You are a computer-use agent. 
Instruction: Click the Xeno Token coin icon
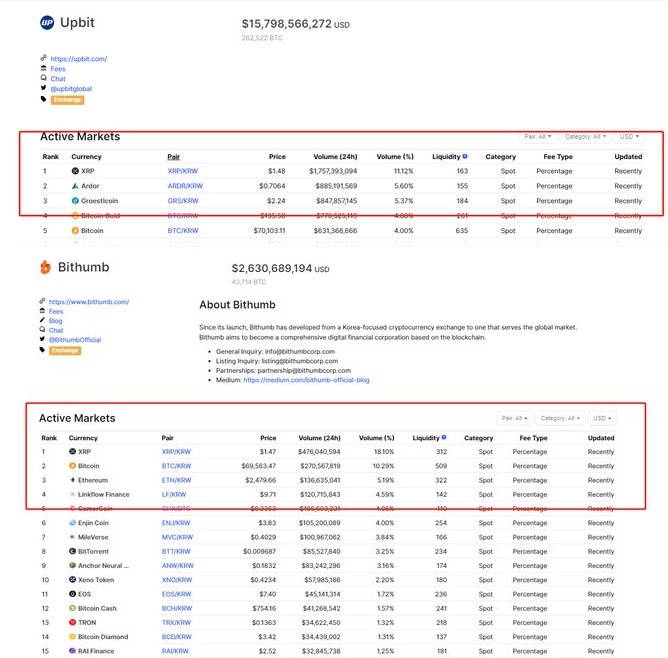pos(72,580)
